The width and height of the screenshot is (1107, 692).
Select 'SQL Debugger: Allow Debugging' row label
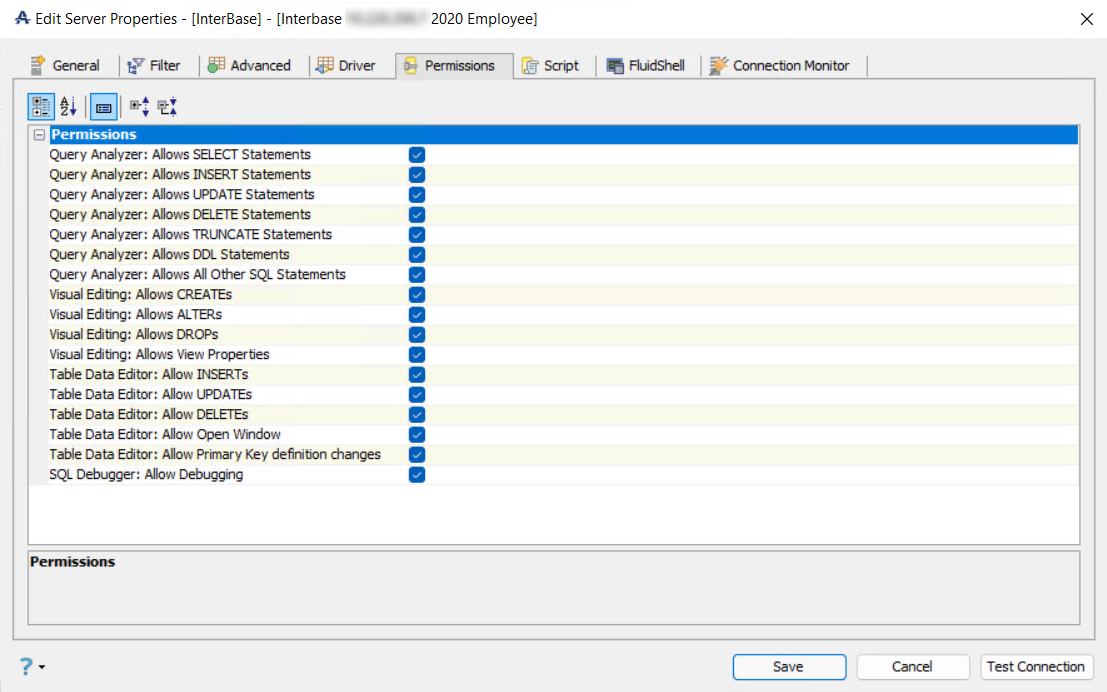click(146, 475)
